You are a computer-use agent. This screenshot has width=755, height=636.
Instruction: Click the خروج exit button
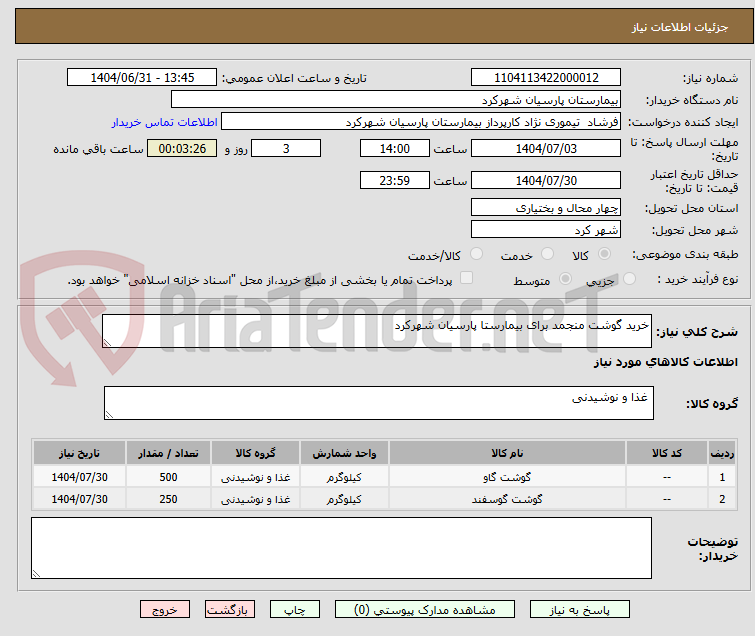[165, 610]
